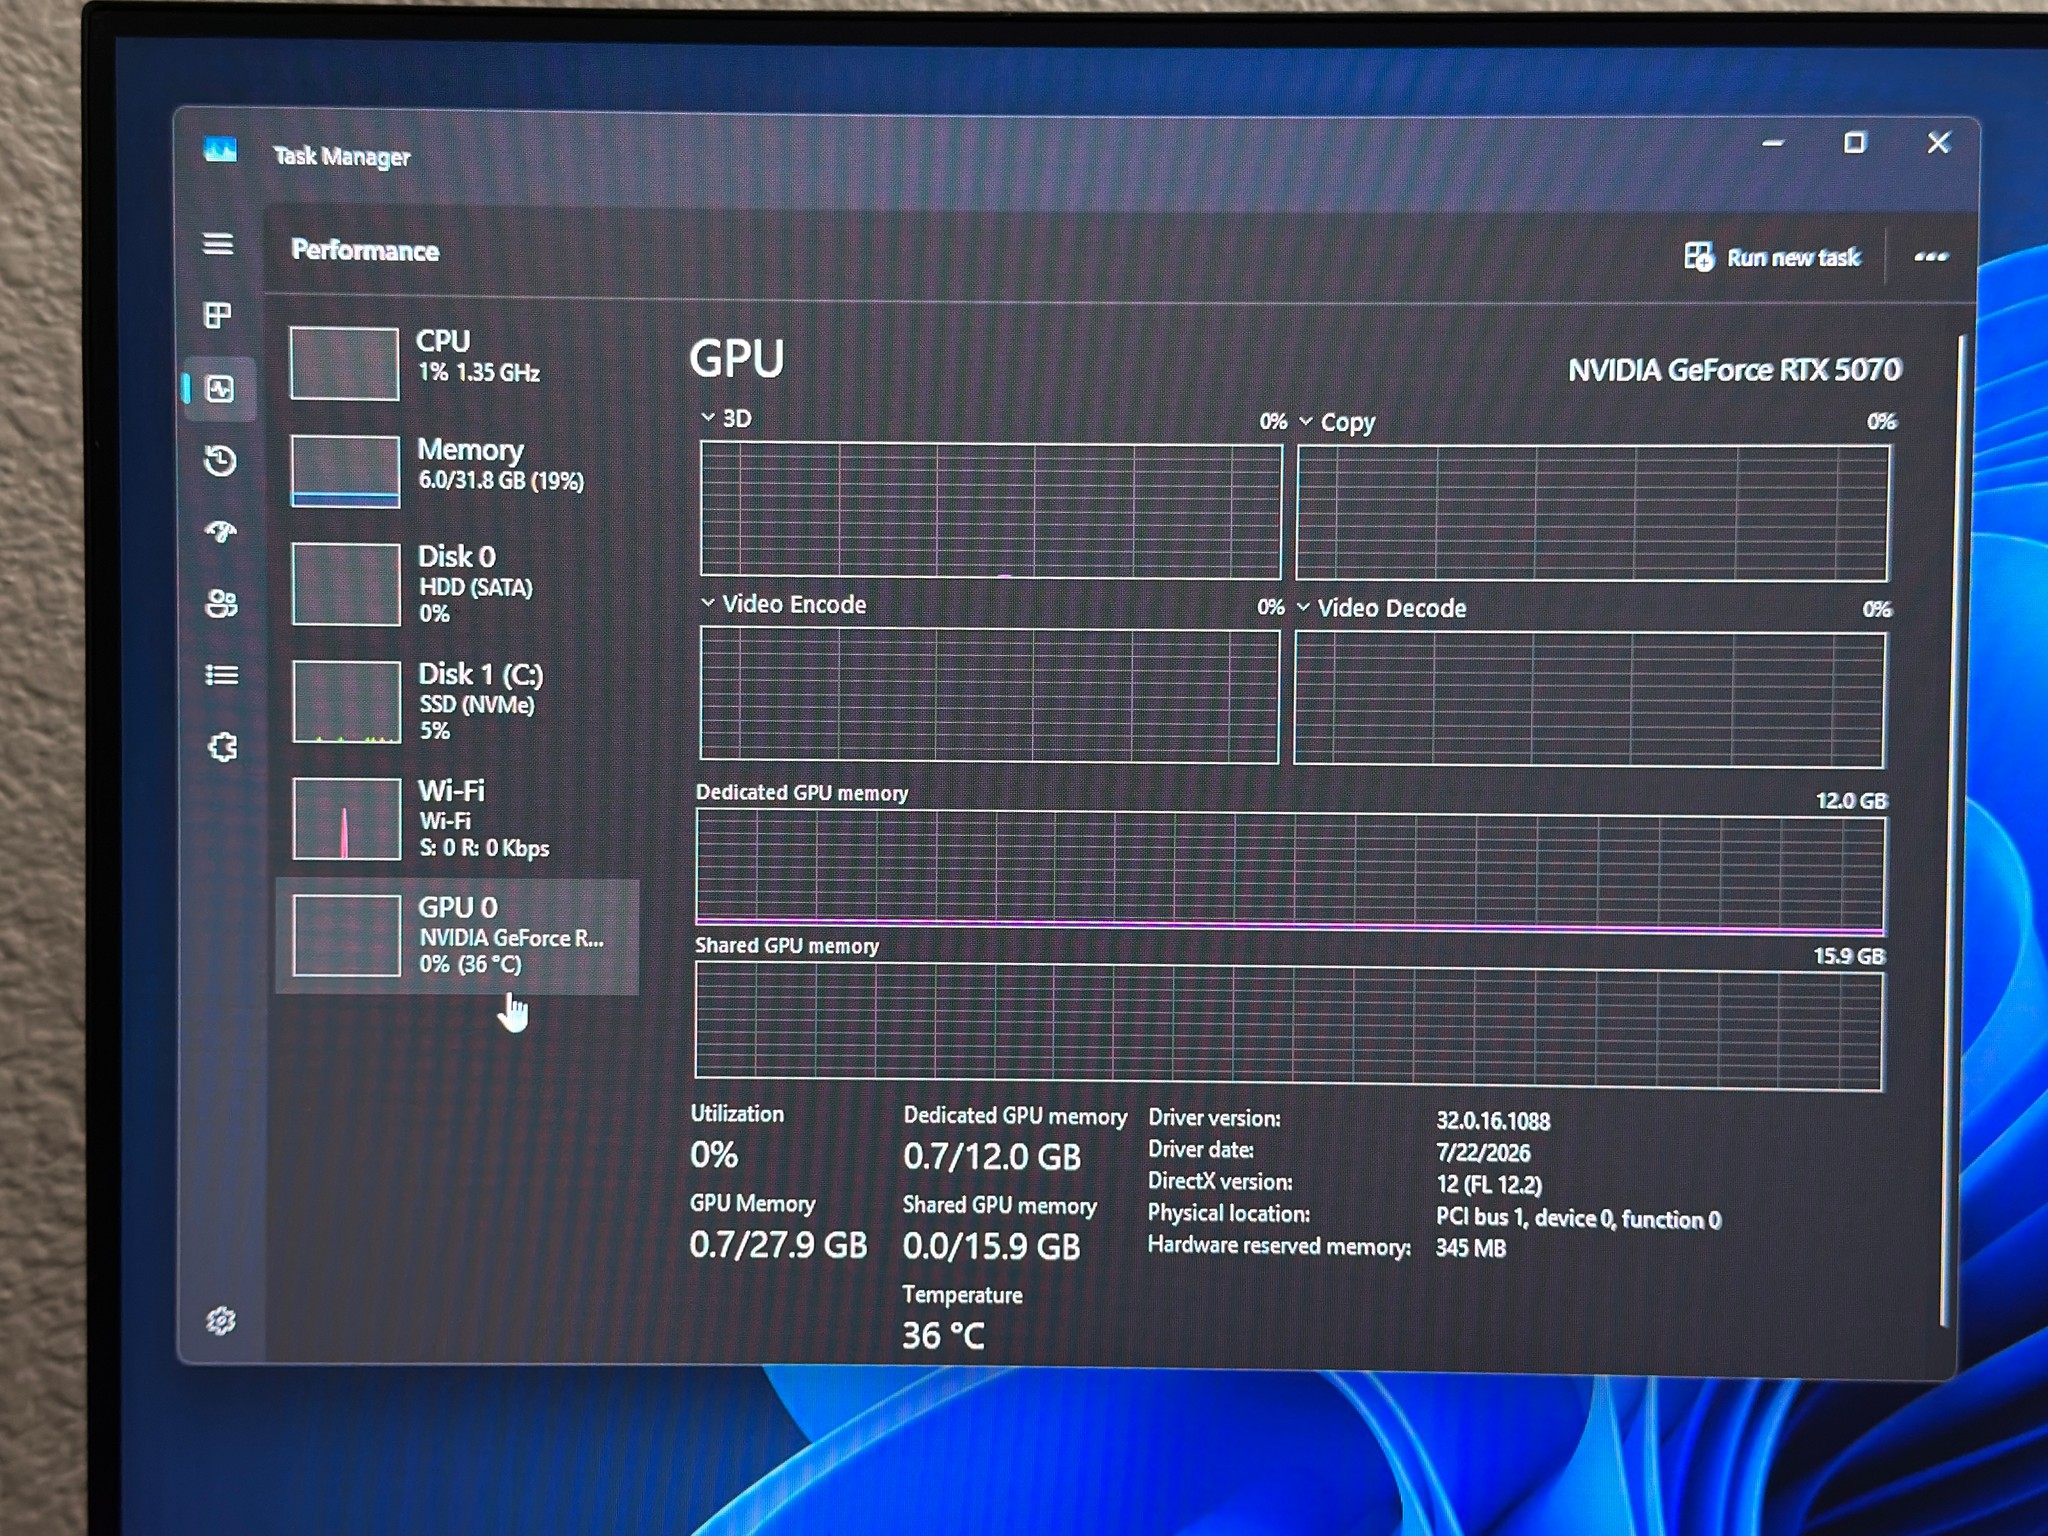Screen dimensions: 2048x1536
Task: Open the Details page icon
Action: coord(221,675)
